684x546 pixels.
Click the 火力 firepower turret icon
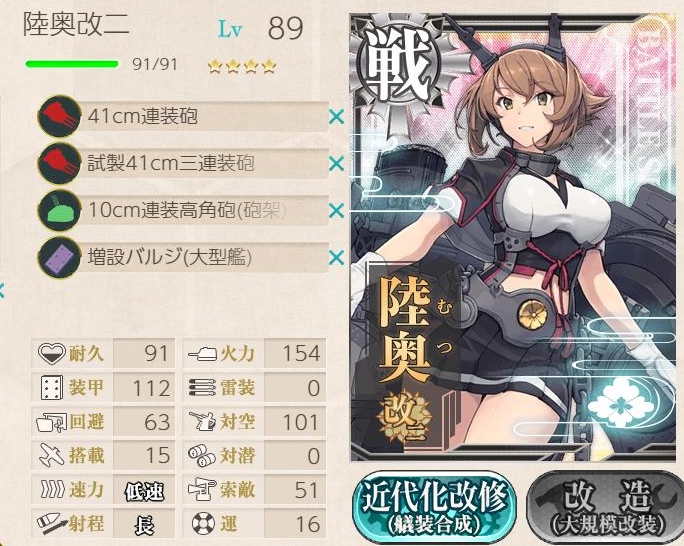pos(203,353)
